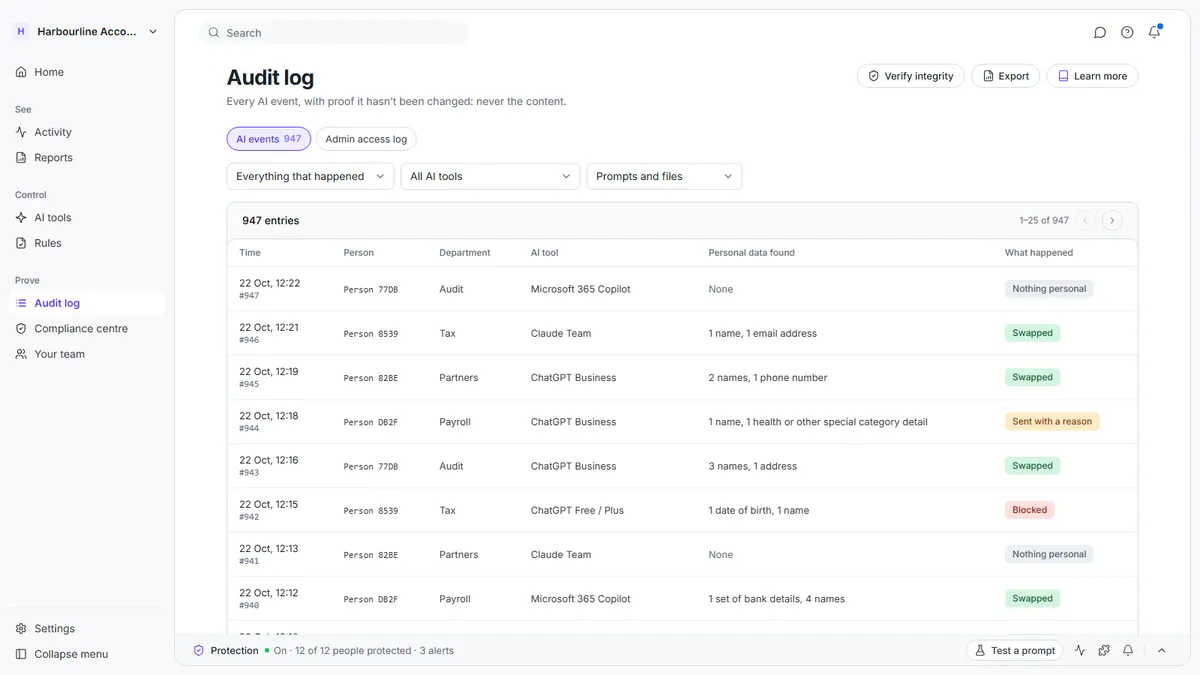Open the chat feedback icon in the top bar
Screen dimensions: 1200x675
click(1100, 32)
